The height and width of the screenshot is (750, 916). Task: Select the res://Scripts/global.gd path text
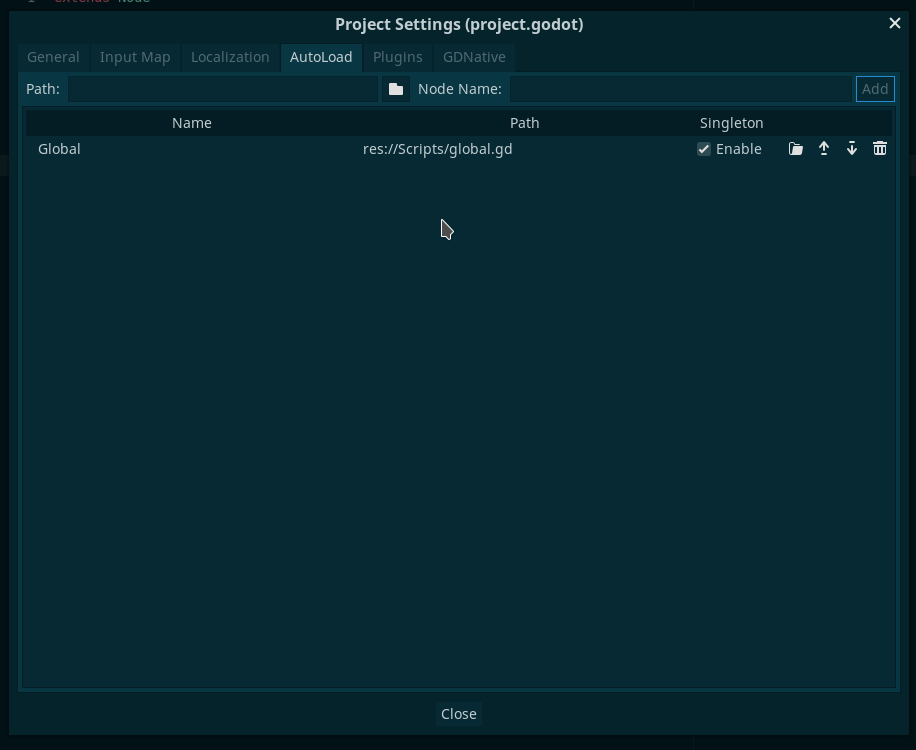coord(437,148)
